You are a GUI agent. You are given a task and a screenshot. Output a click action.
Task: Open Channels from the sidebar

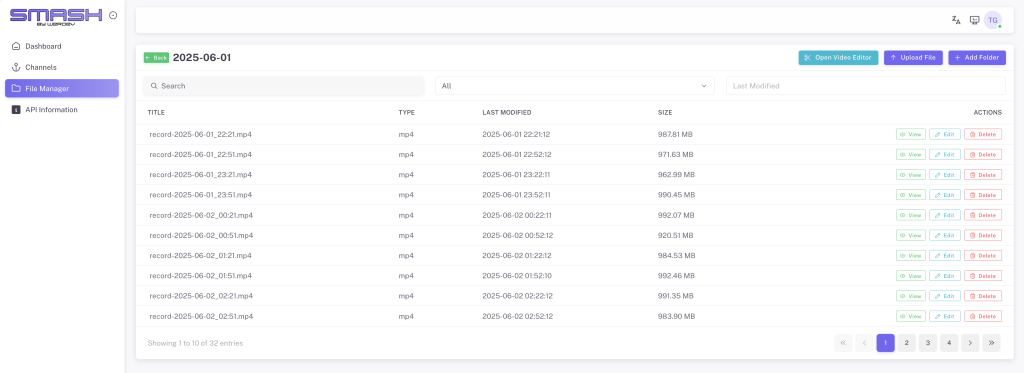(40, 67)
